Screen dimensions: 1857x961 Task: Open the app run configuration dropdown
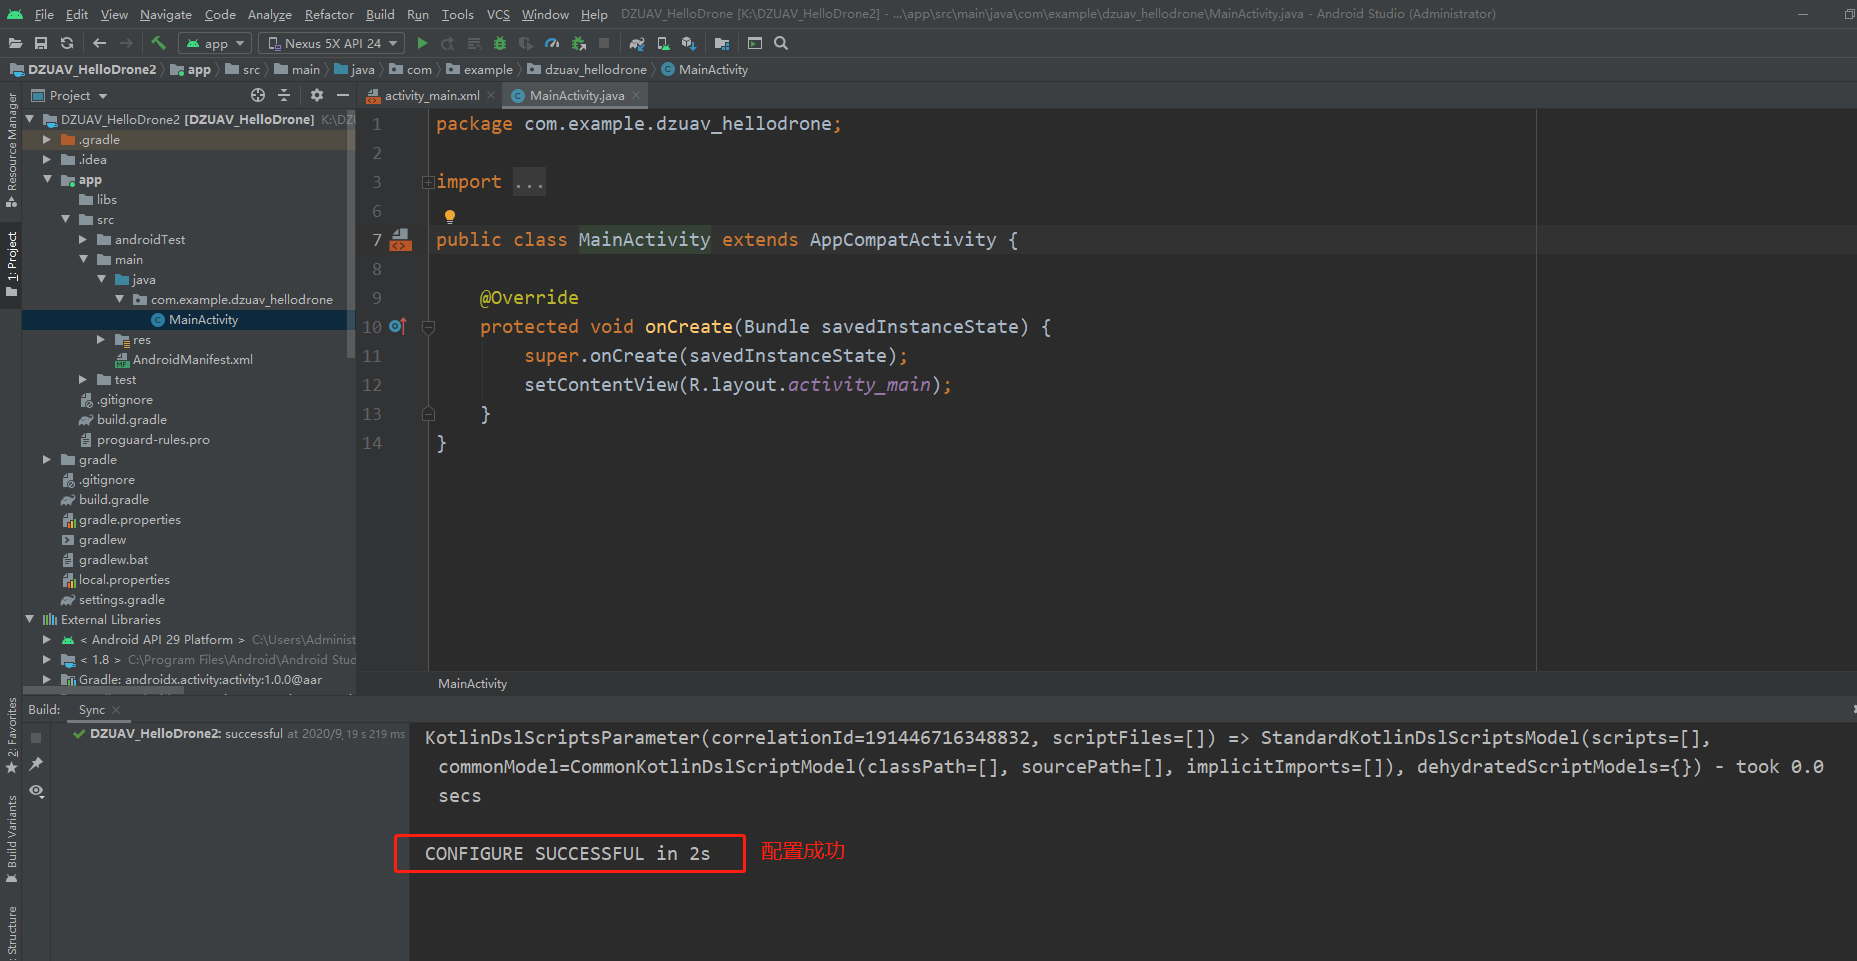click(216, 43)
